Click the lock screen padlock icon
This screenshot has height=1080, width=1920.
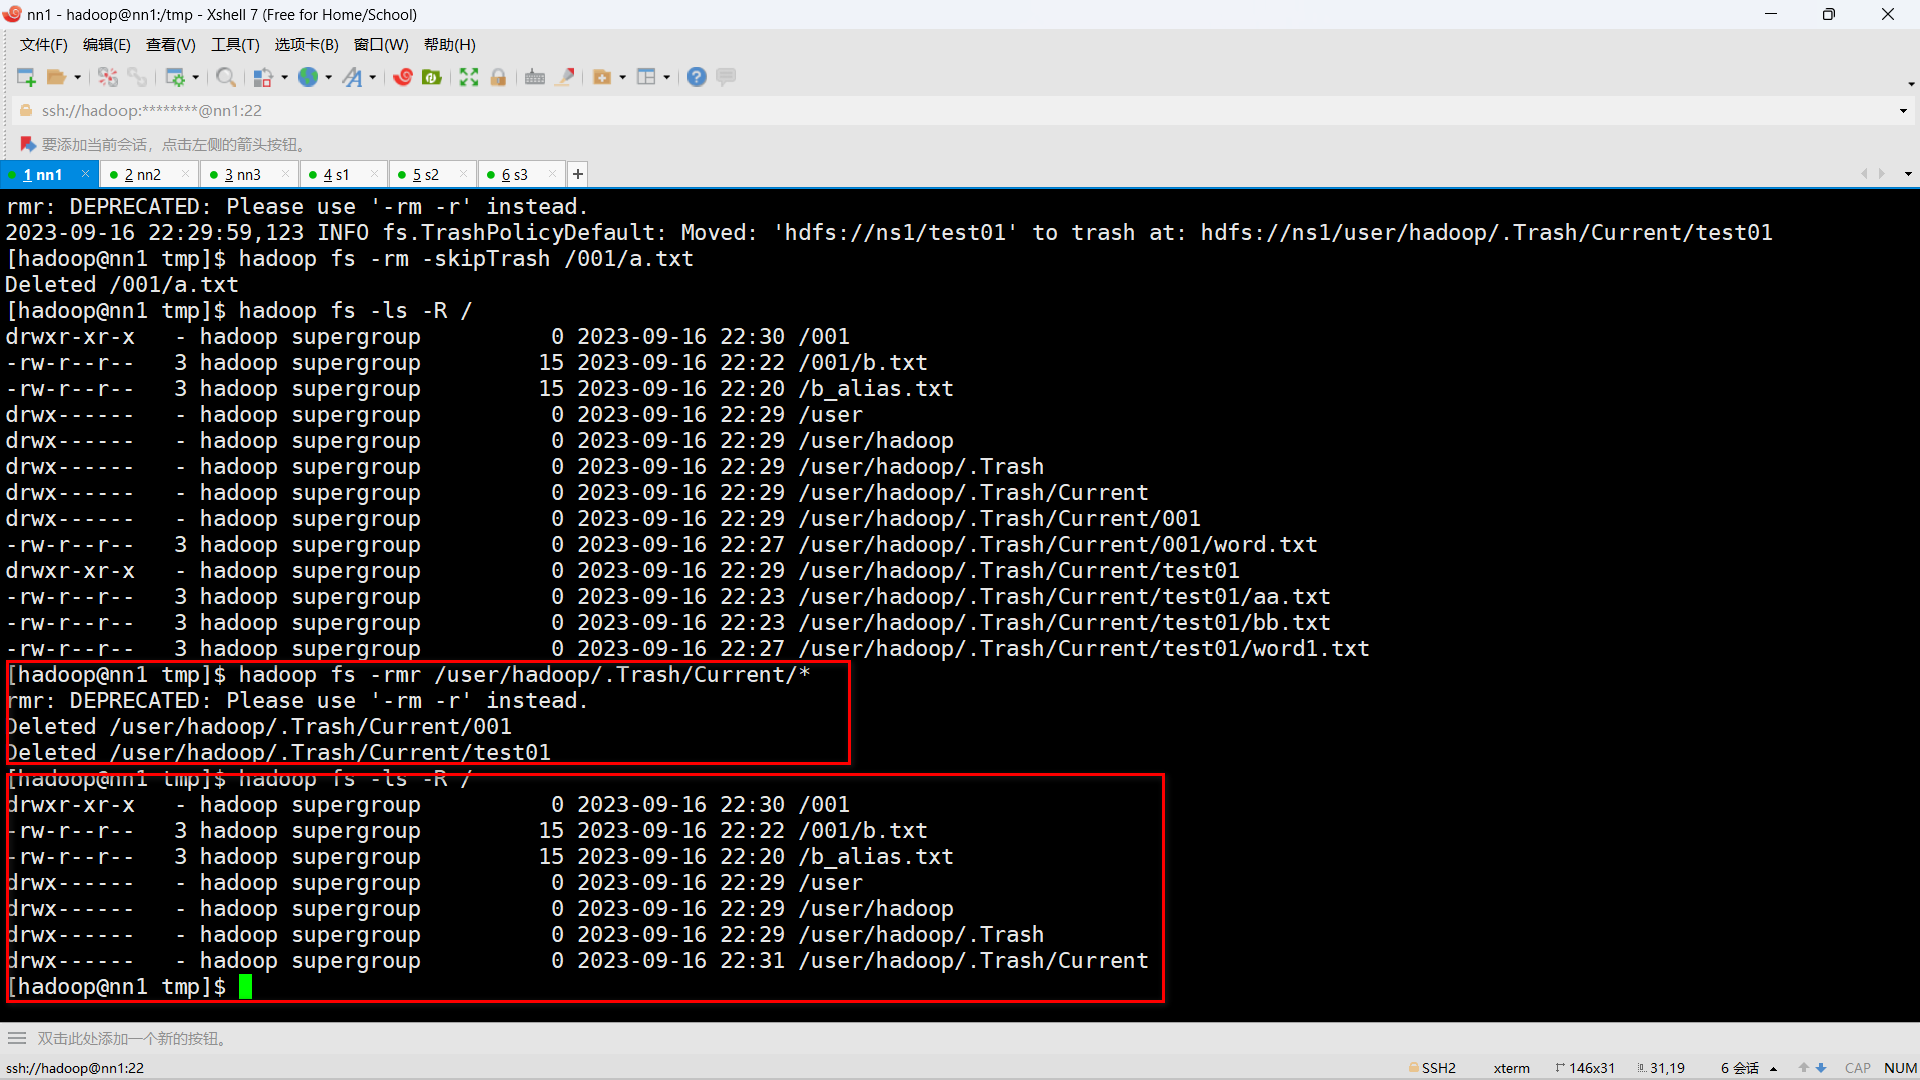click(x=498, y=77)
